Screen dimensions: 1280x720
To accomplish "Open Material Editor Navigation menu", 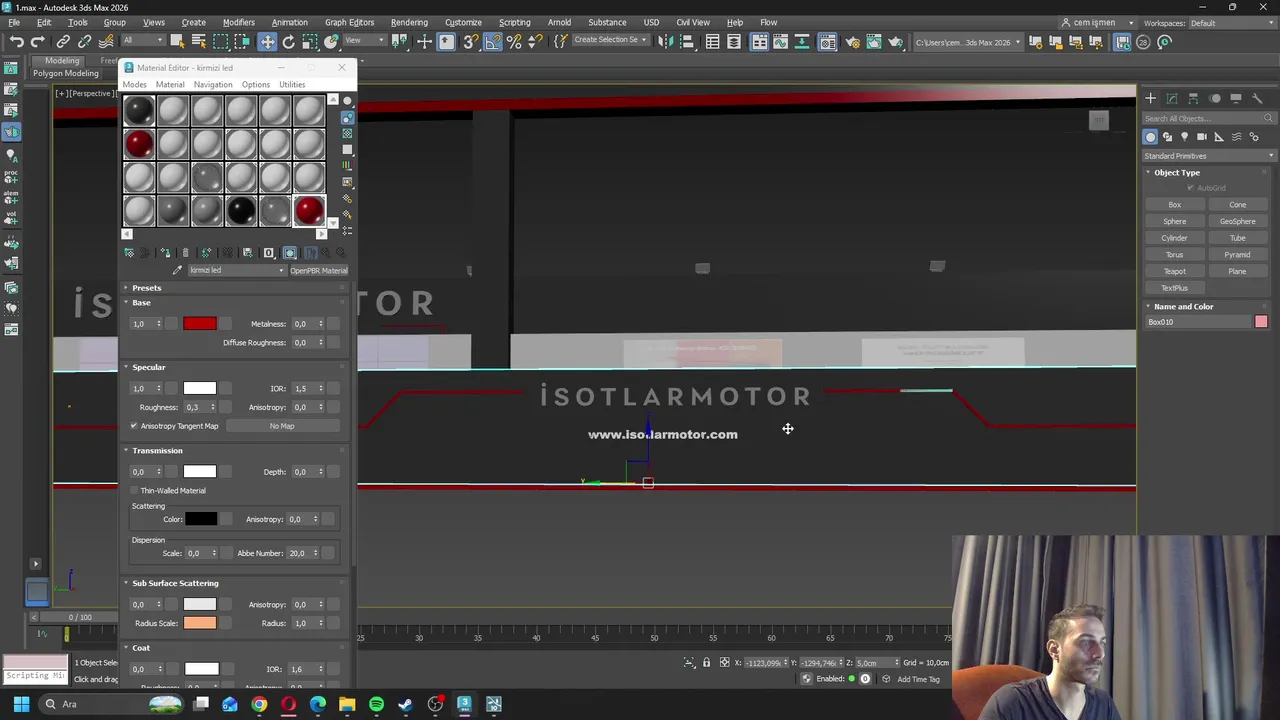I will coord(212,85).
